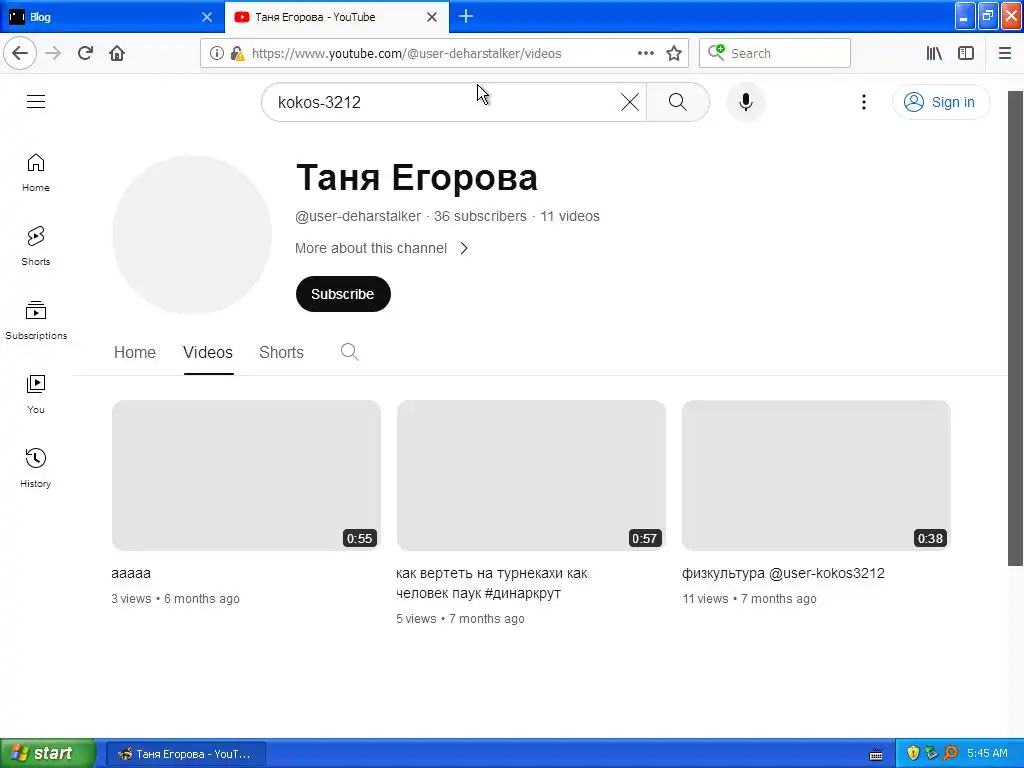Sign in to YouTube
1024x768 pixels.
(940, 102)
